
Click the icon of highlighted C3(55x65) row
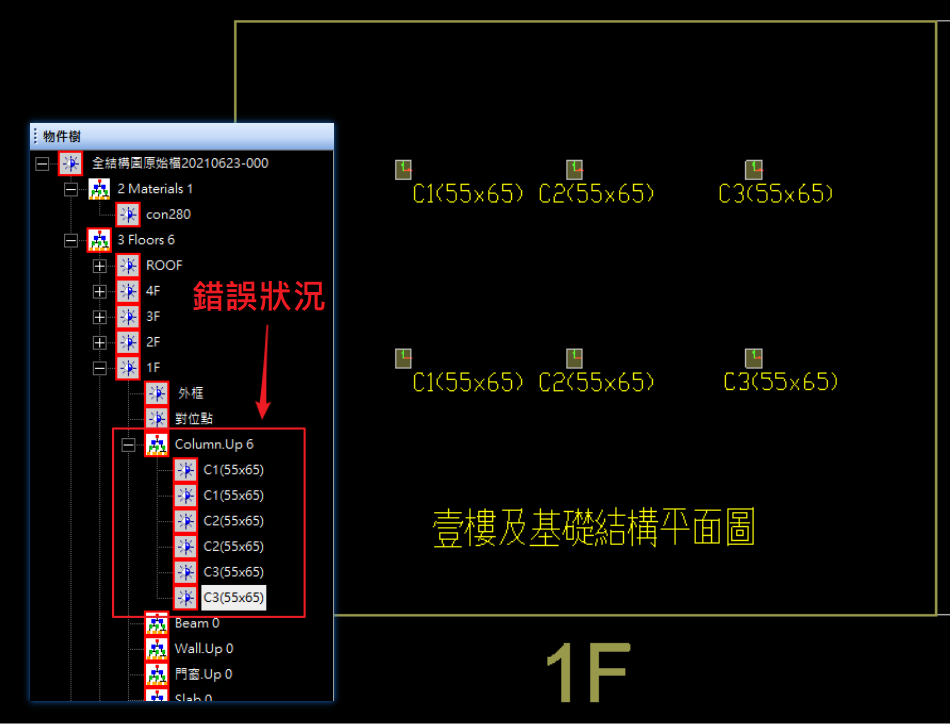pos(185,598)
